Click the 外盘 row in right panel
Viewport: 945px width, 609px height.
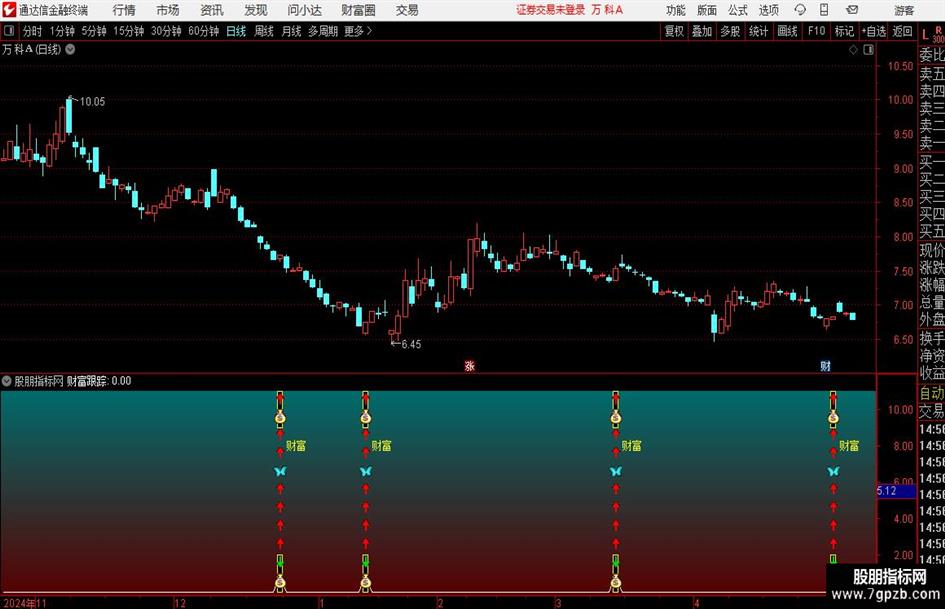[932, 320]
